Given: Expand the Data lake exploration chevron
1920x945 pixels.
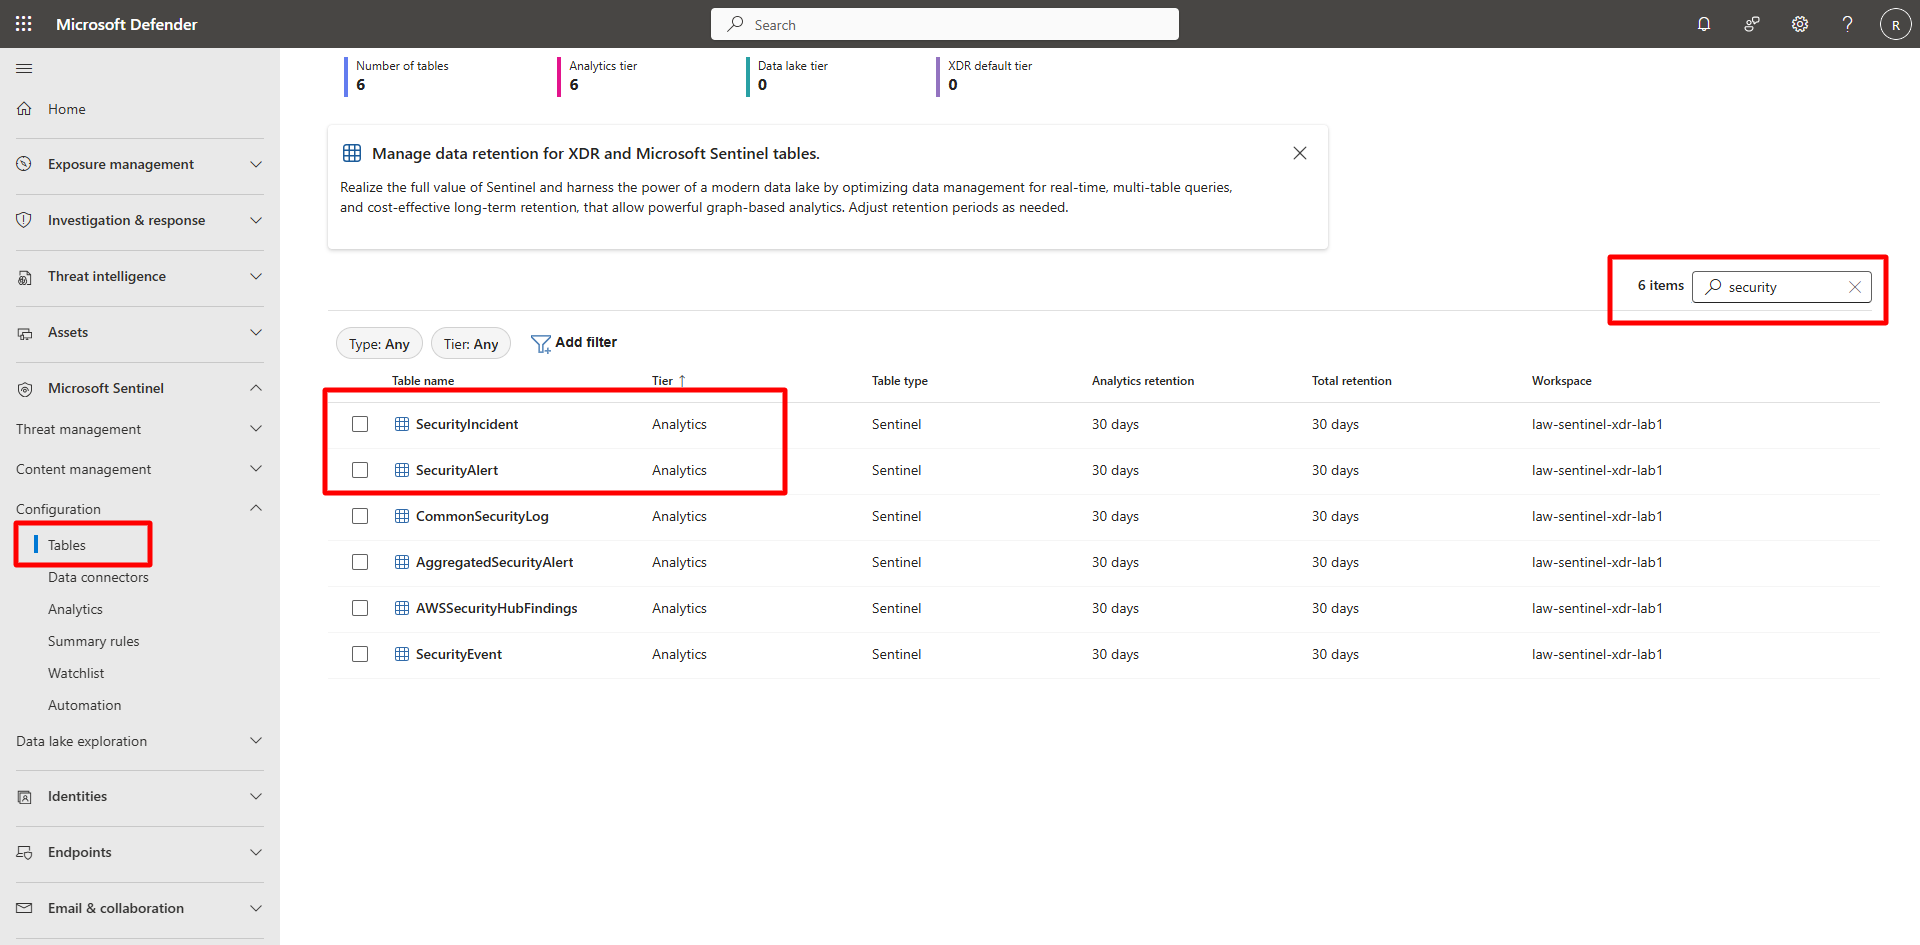Looking at the screenshot, I should [256, 741].
